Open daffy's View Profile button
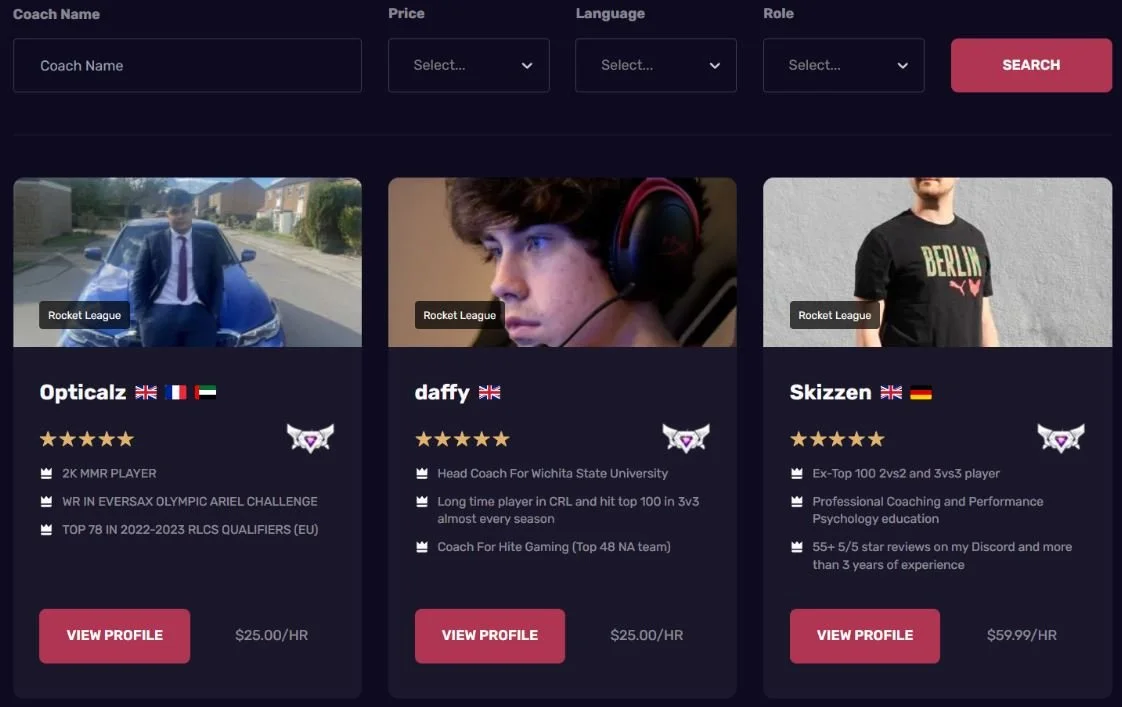1122x707 pixels. click(x=490, y=635)
